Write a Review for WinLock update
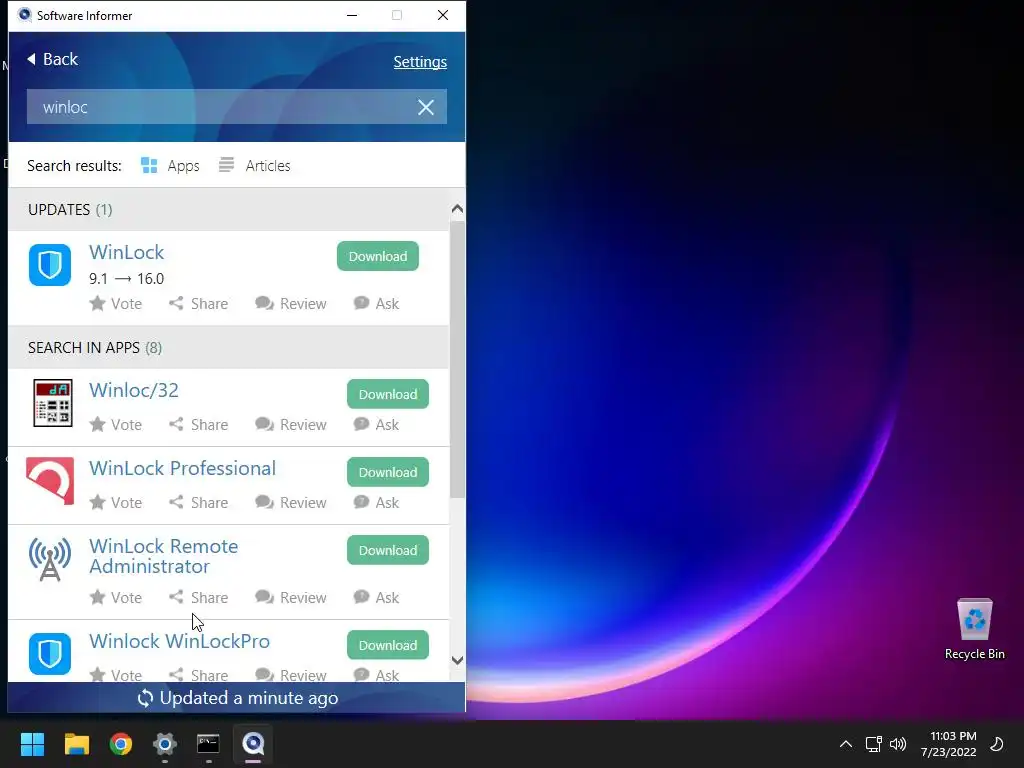1024x768 pixels. pyautogui.click(x=291, y=304)
